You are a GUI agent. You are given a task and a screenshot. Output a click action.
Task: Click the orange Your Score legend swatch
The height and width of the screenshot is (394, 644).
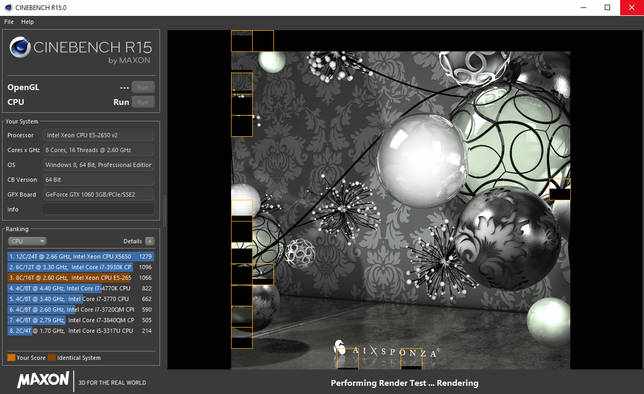click(11, 357)
